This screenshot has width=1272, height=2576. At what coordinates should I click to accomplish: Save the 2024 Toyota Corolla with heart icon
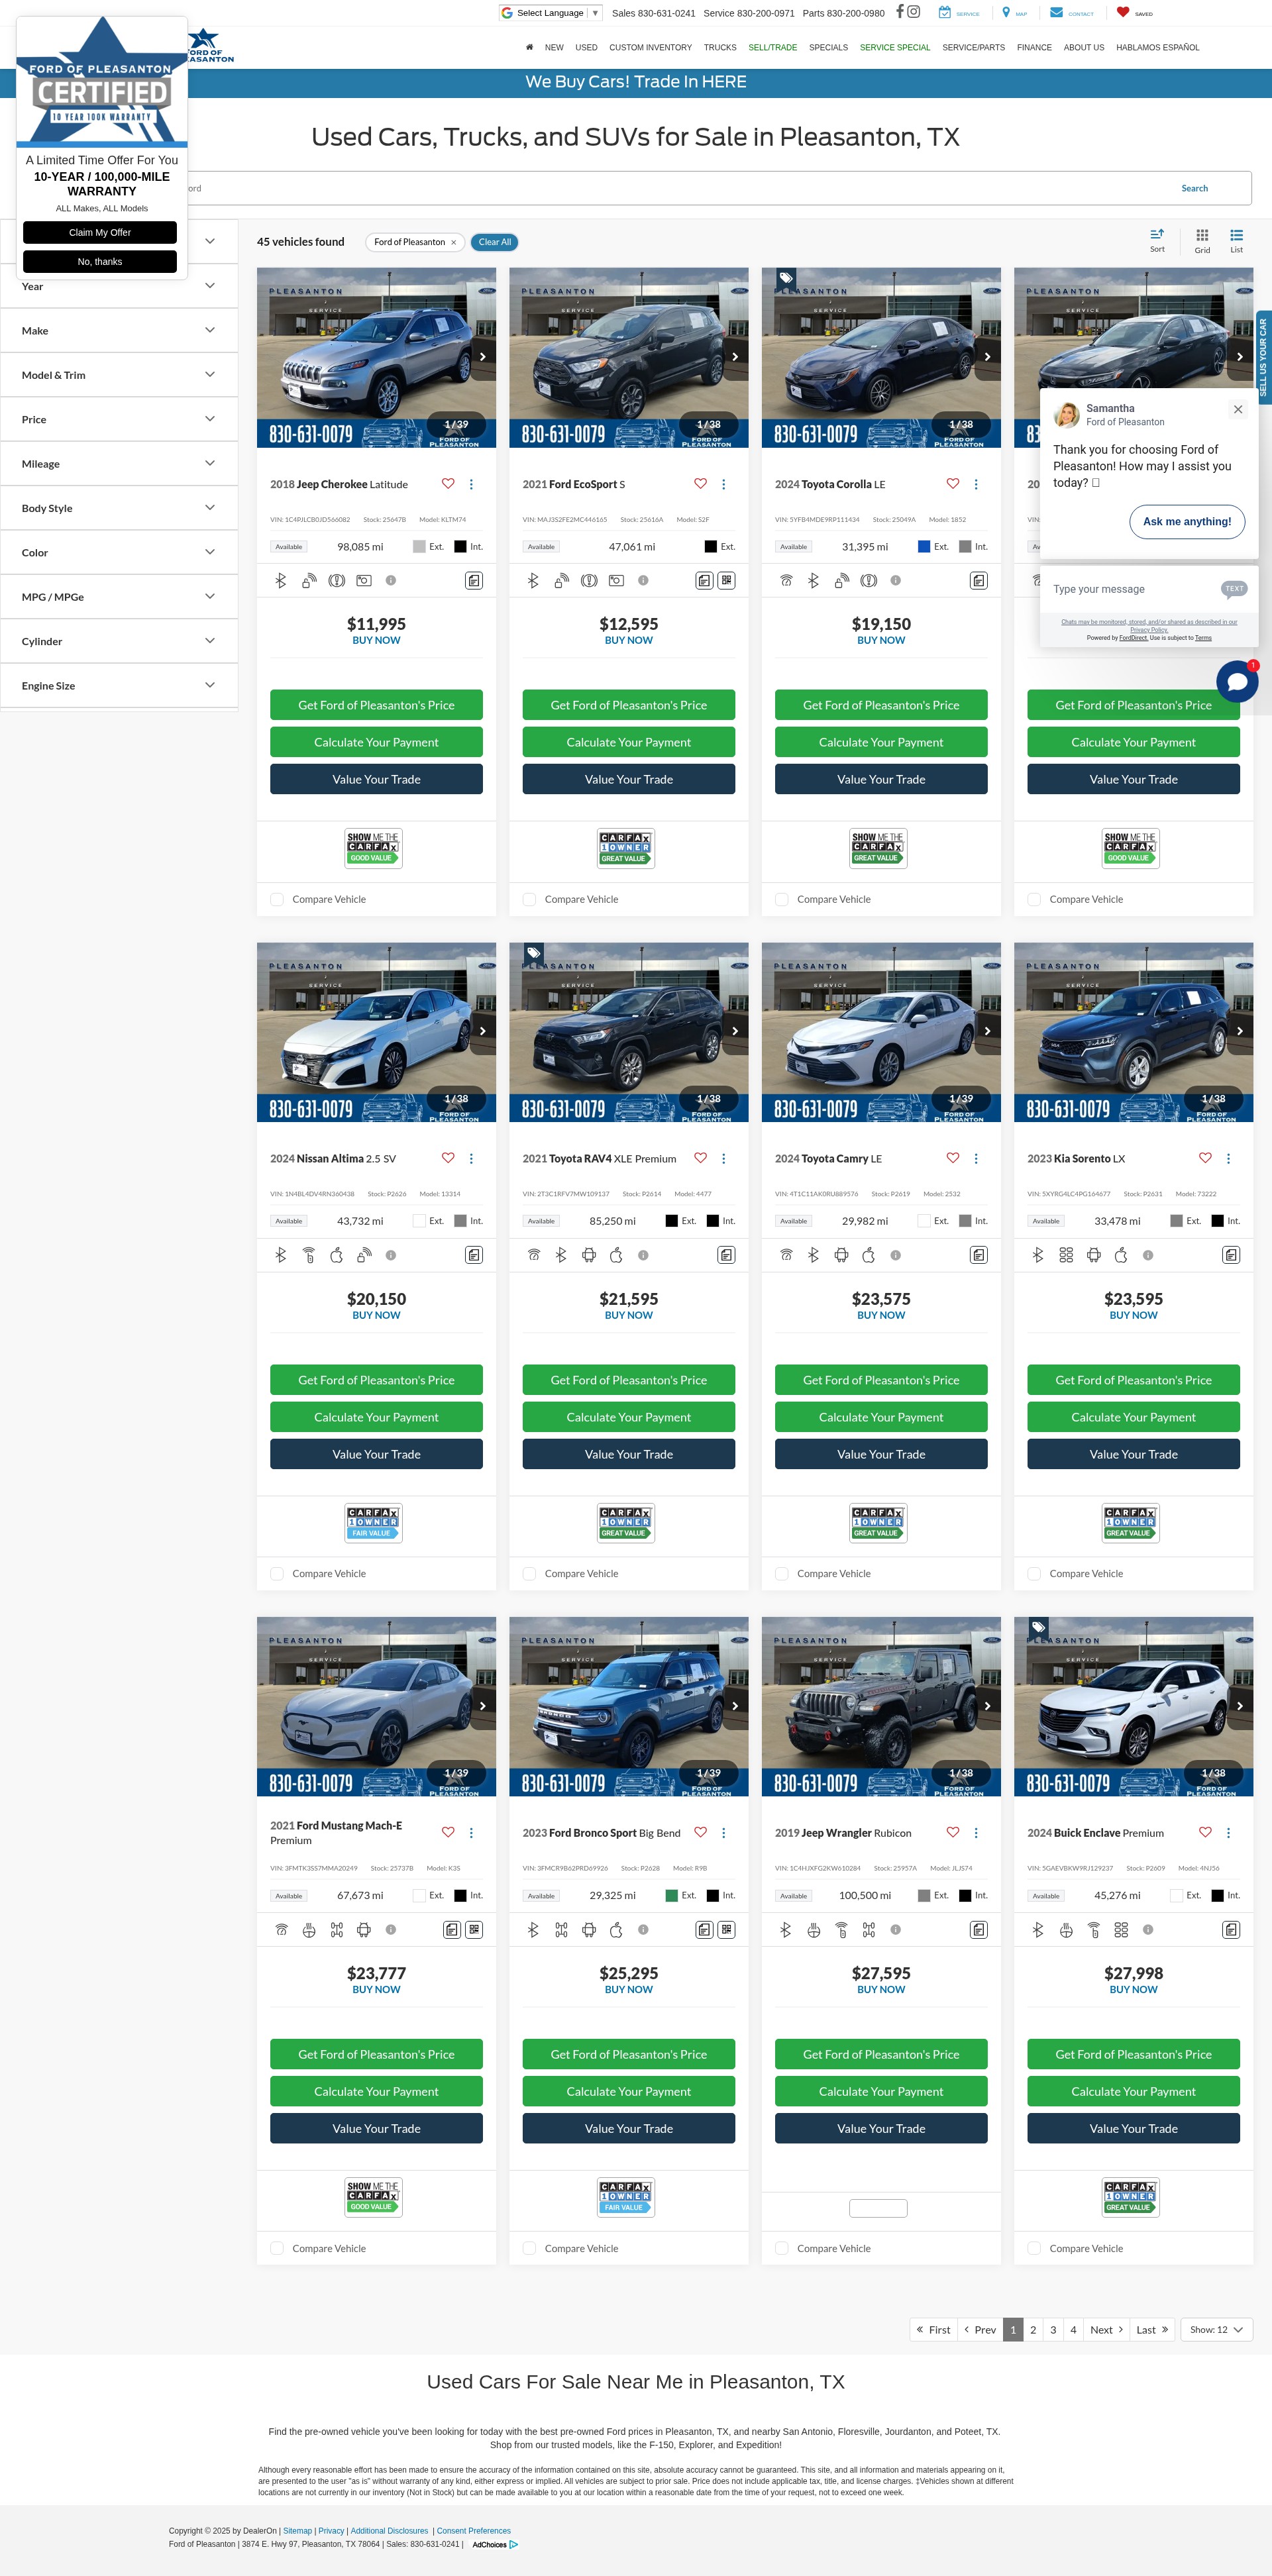953,484
